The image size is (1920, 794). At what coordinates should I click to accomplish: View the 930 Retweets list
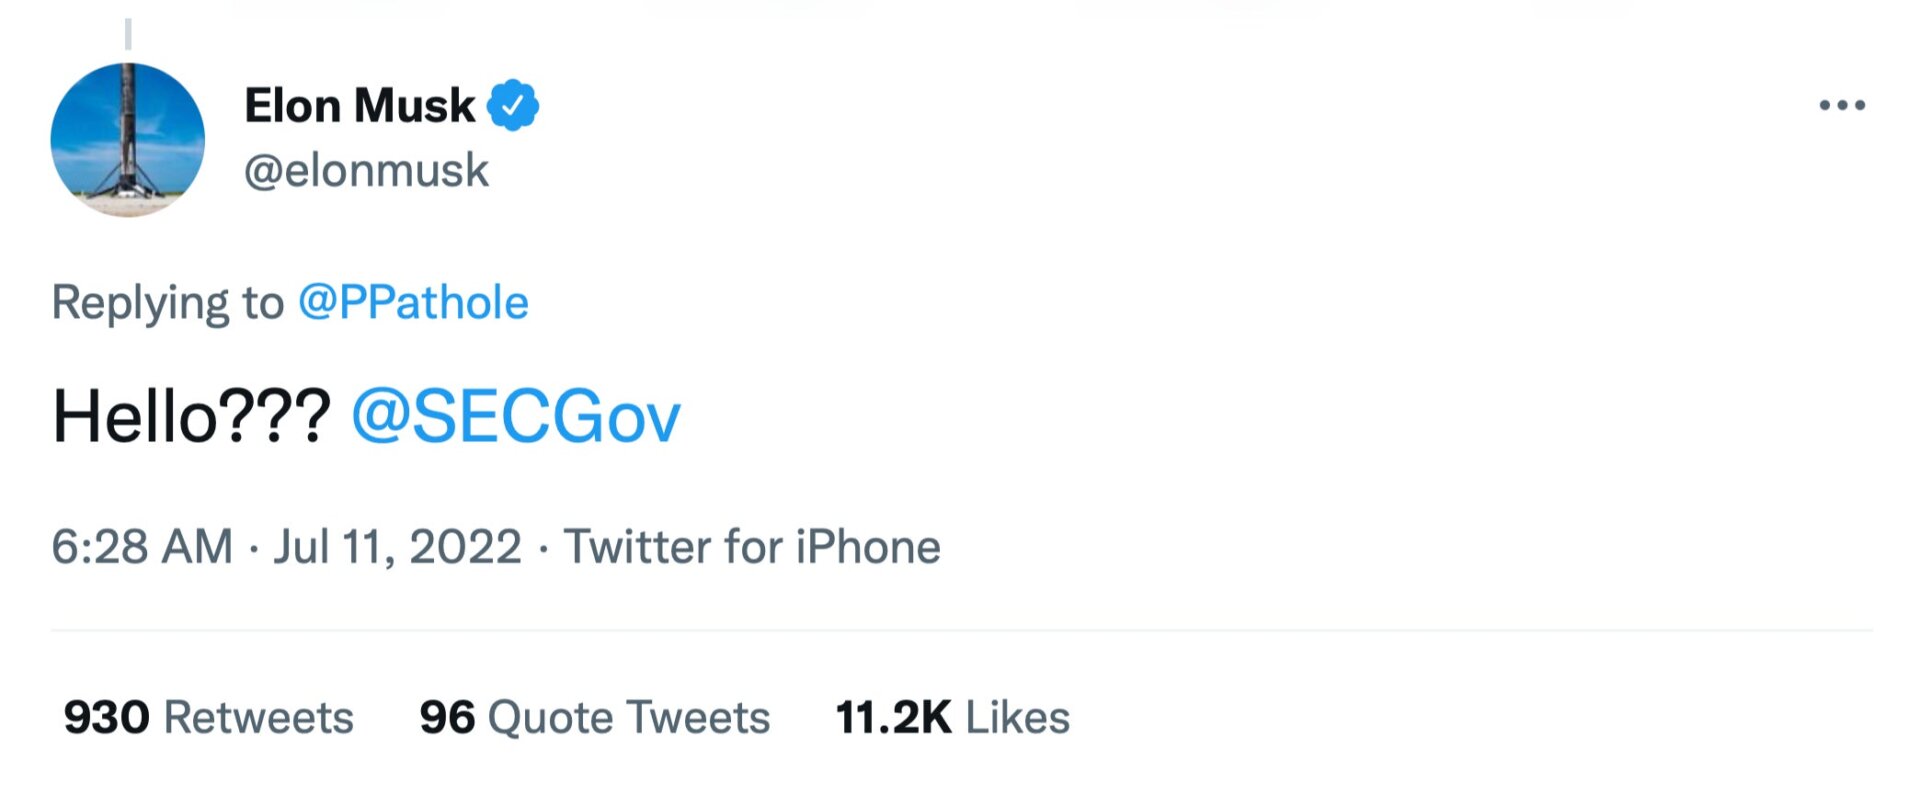point(209,716)
